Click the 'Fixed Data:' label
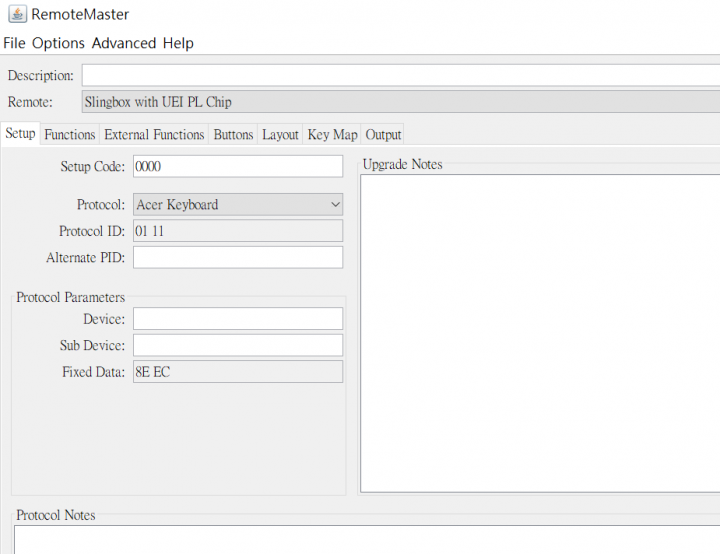 click(x=93, y=372)
